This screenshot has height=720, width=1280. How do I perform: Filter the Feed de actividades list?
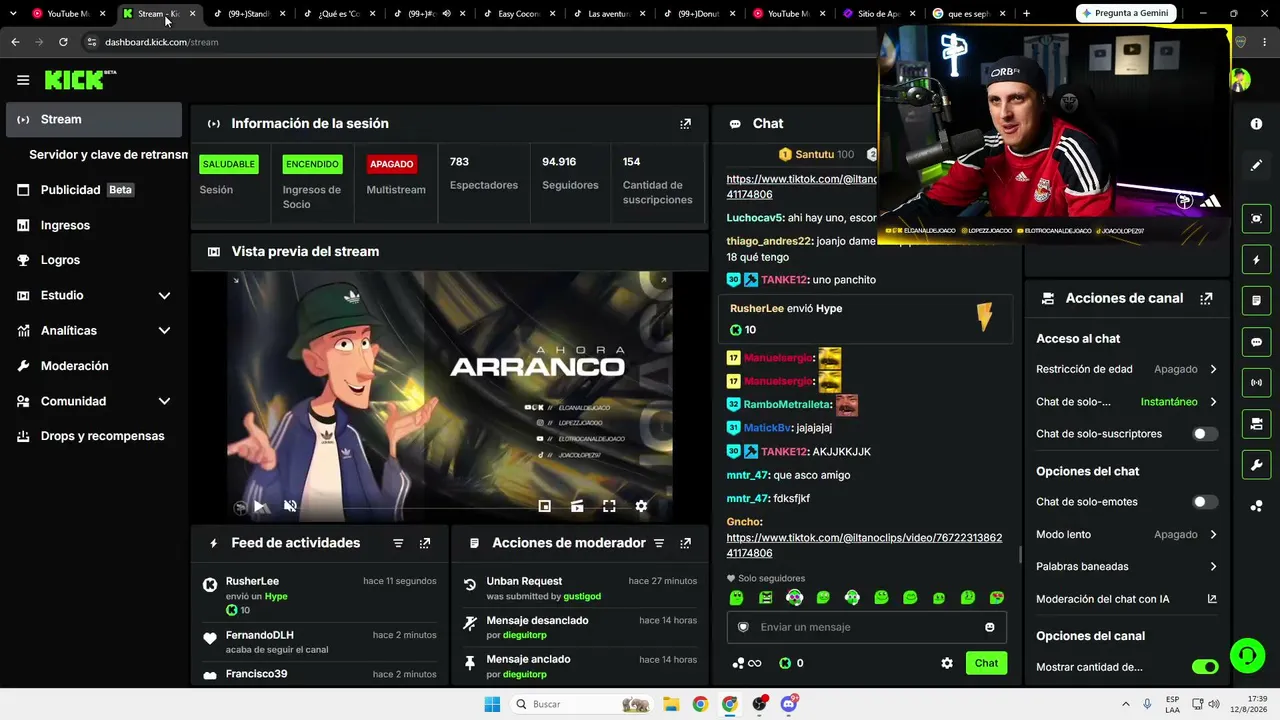[398, 543]
